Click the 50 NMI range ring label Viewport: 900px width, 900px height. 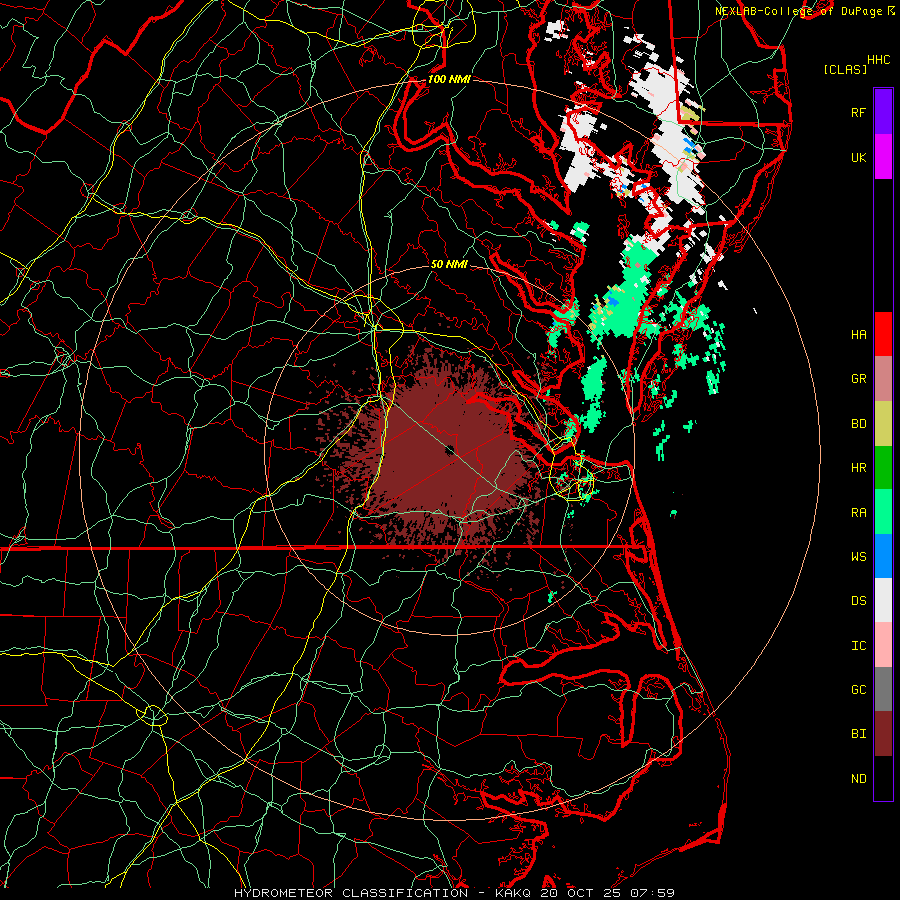(x=449, y=264)
